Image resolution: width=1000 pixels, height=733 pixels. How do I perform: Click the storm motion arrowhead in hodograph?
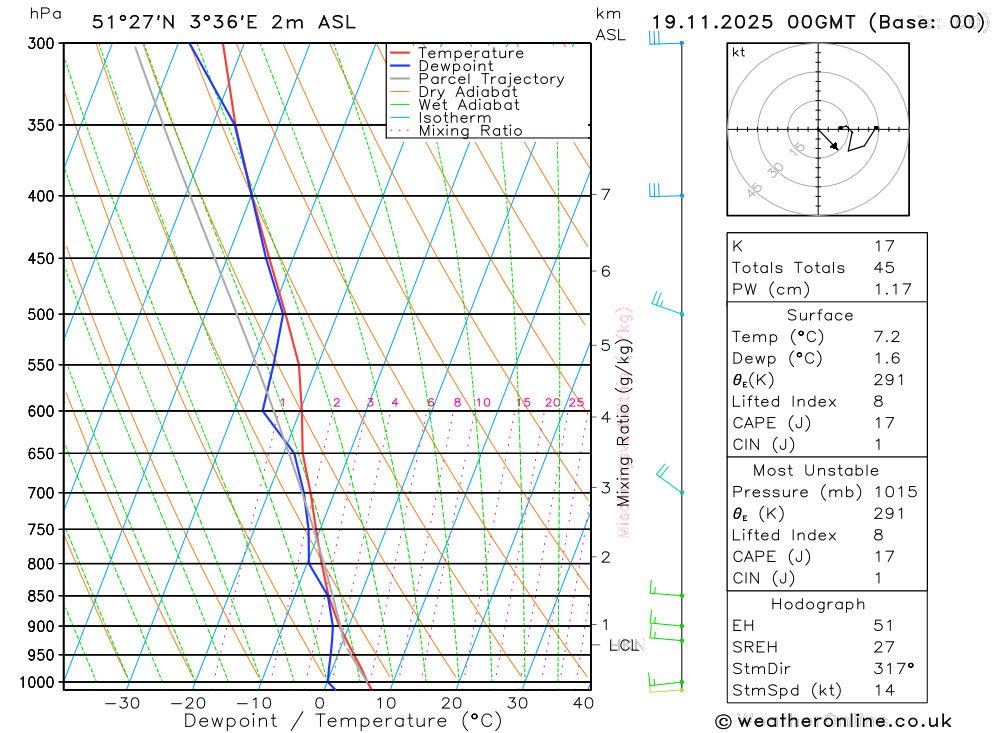[x=835, y=147]
